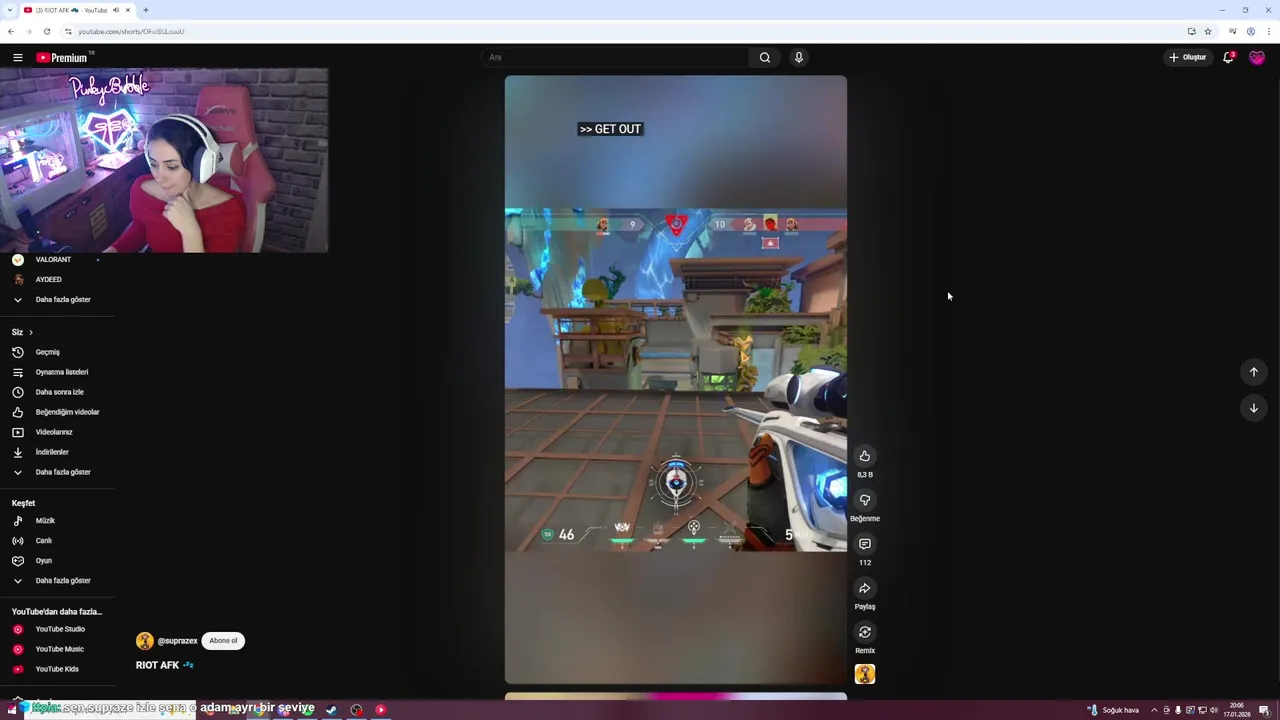Focus the Ara search field
The width and height of the screenshot is (1280, 720).
pyautogui.click(x=615, y=58)
